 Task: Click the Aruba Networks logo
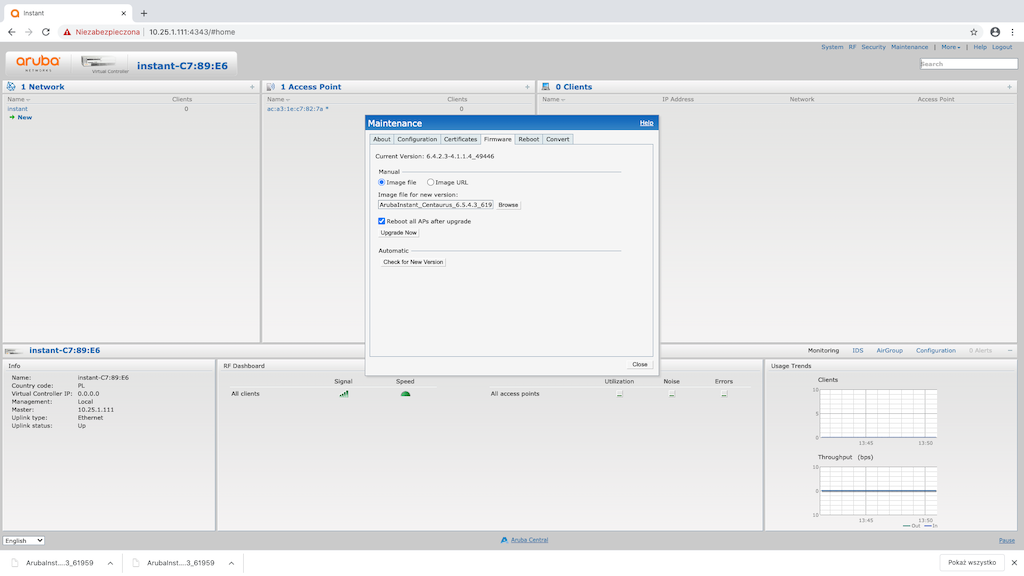point(38,63)
